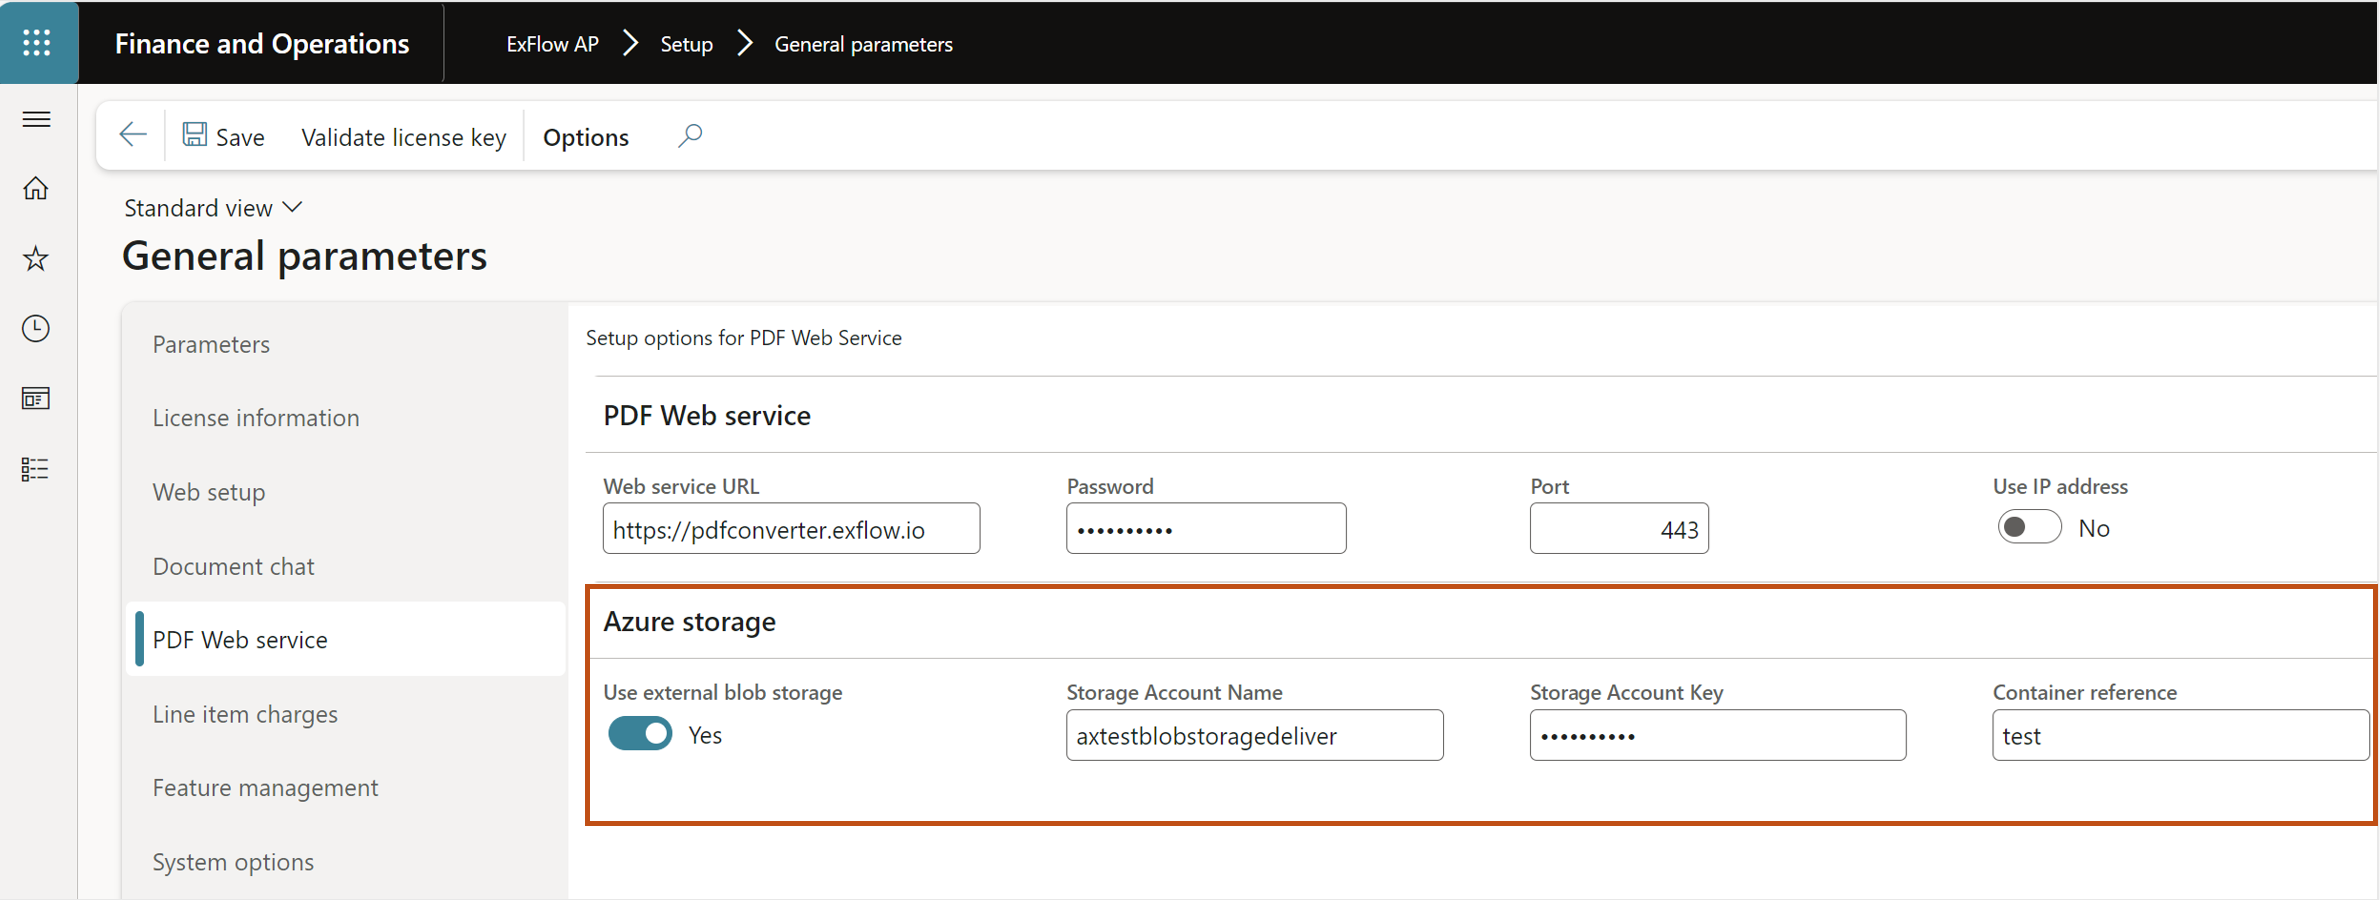Viewport: 2380px width, 900px height.
Task: Open the Modules list icon
Action: pos(36,469)
